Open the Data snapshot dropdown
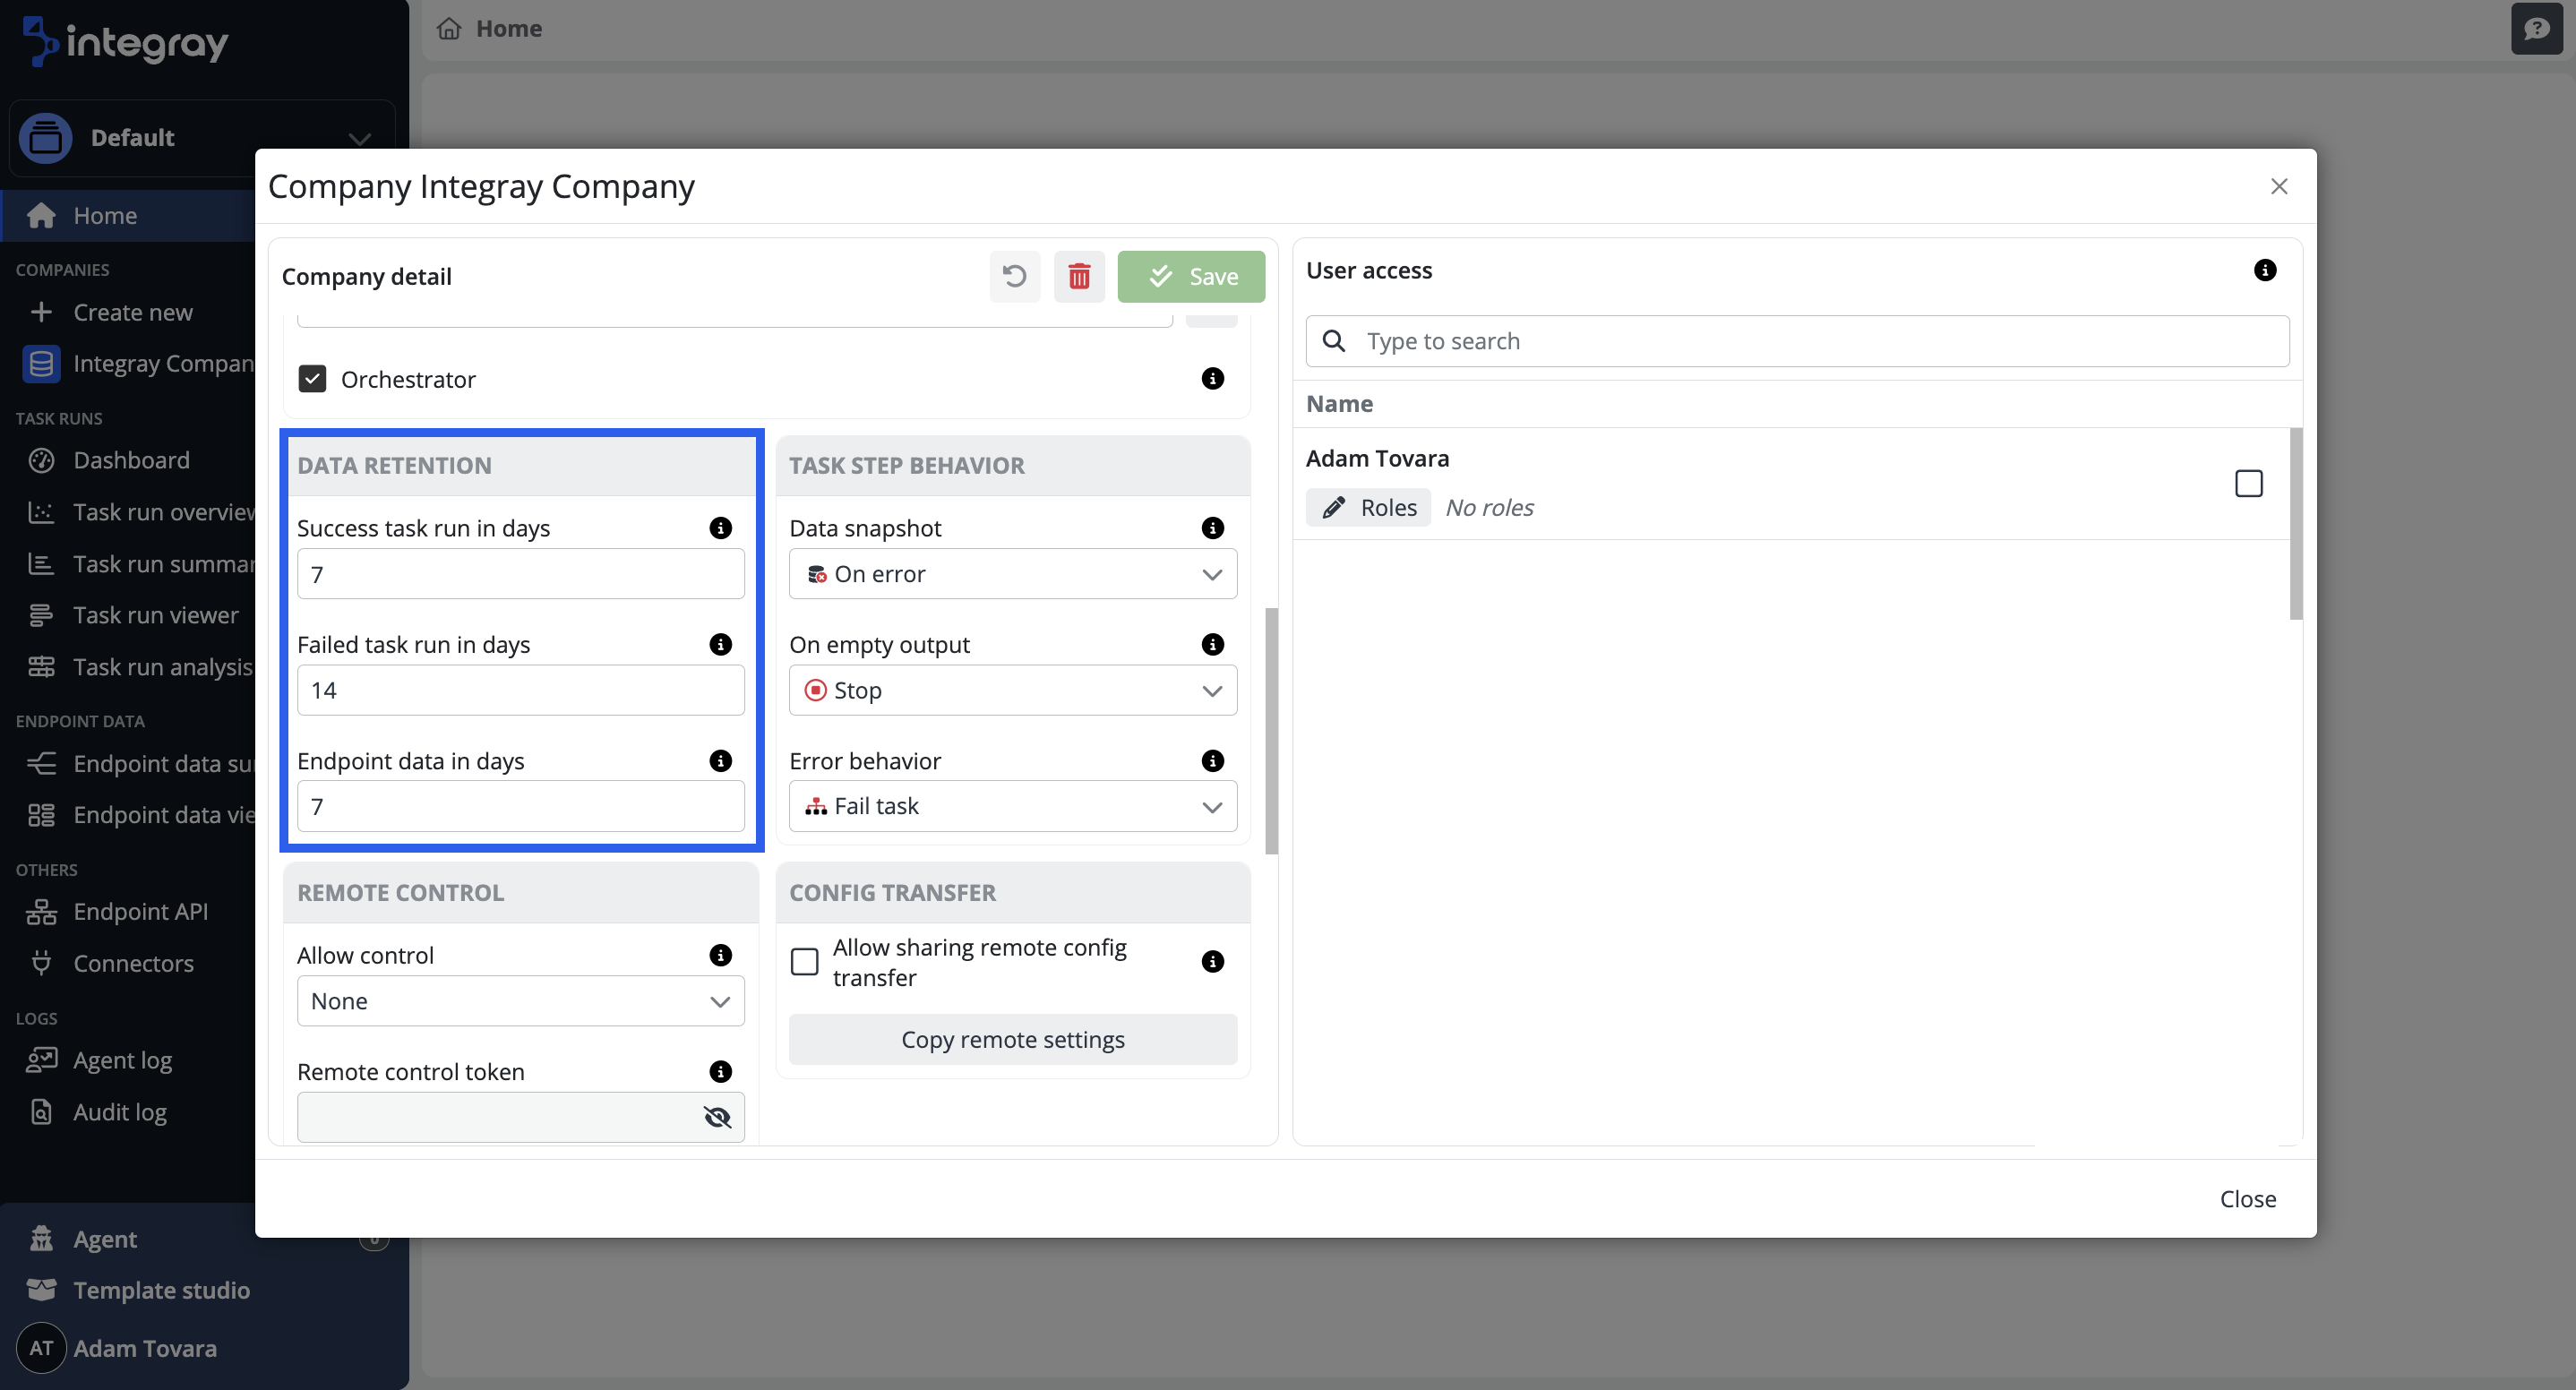This screenshot has width=2576, height=1390. click(x=1012, y=574)
